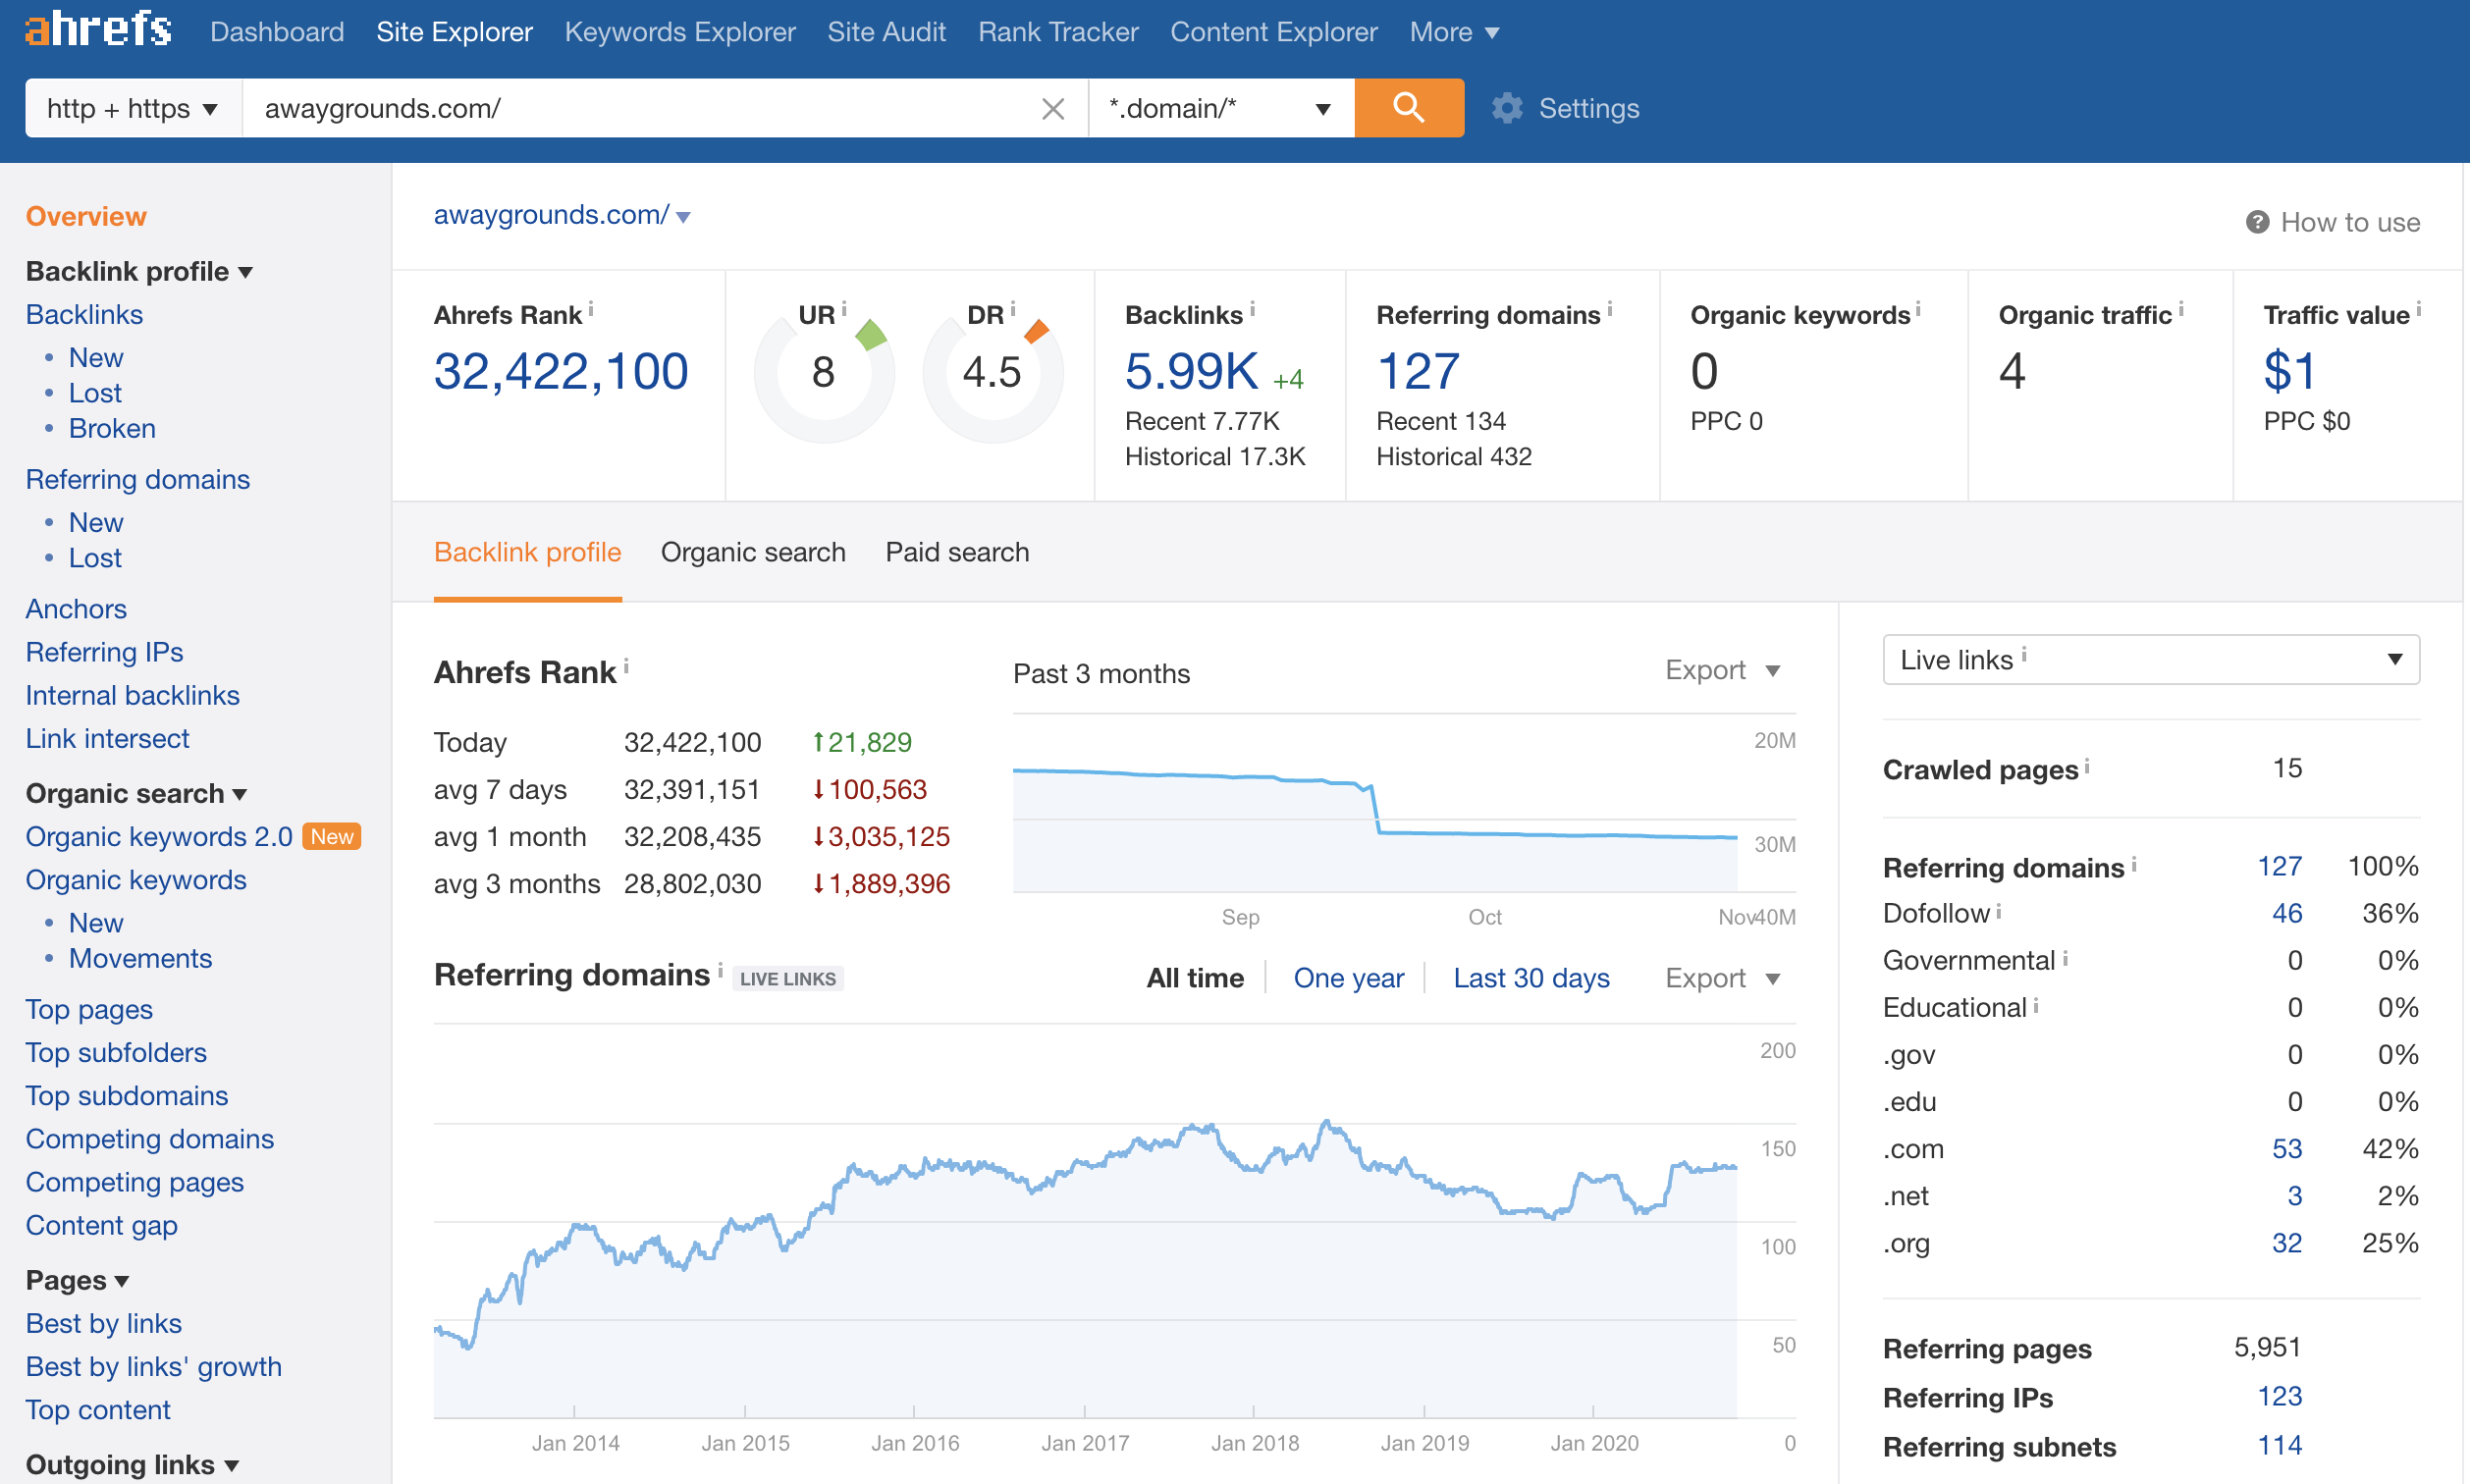2470x1484 pixels.
Task: Open Best by links' growth report
Action: pyautogui.click(x=154, y=1366)
